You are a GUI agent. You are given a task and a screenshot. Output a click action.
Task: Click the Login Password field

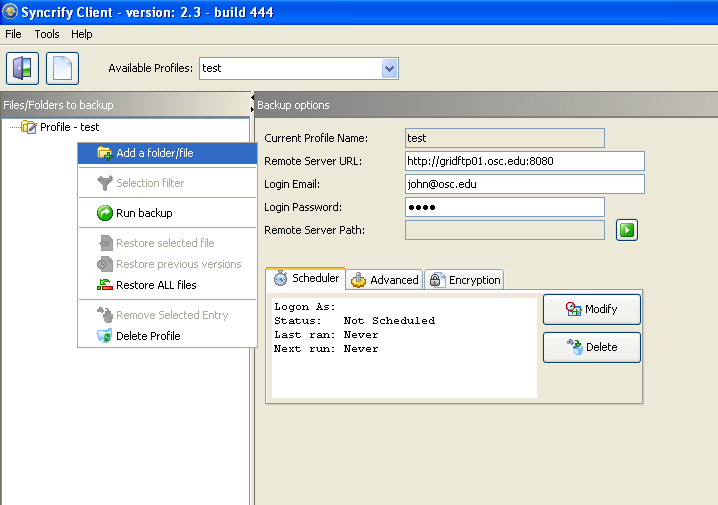tap(505, 207)
